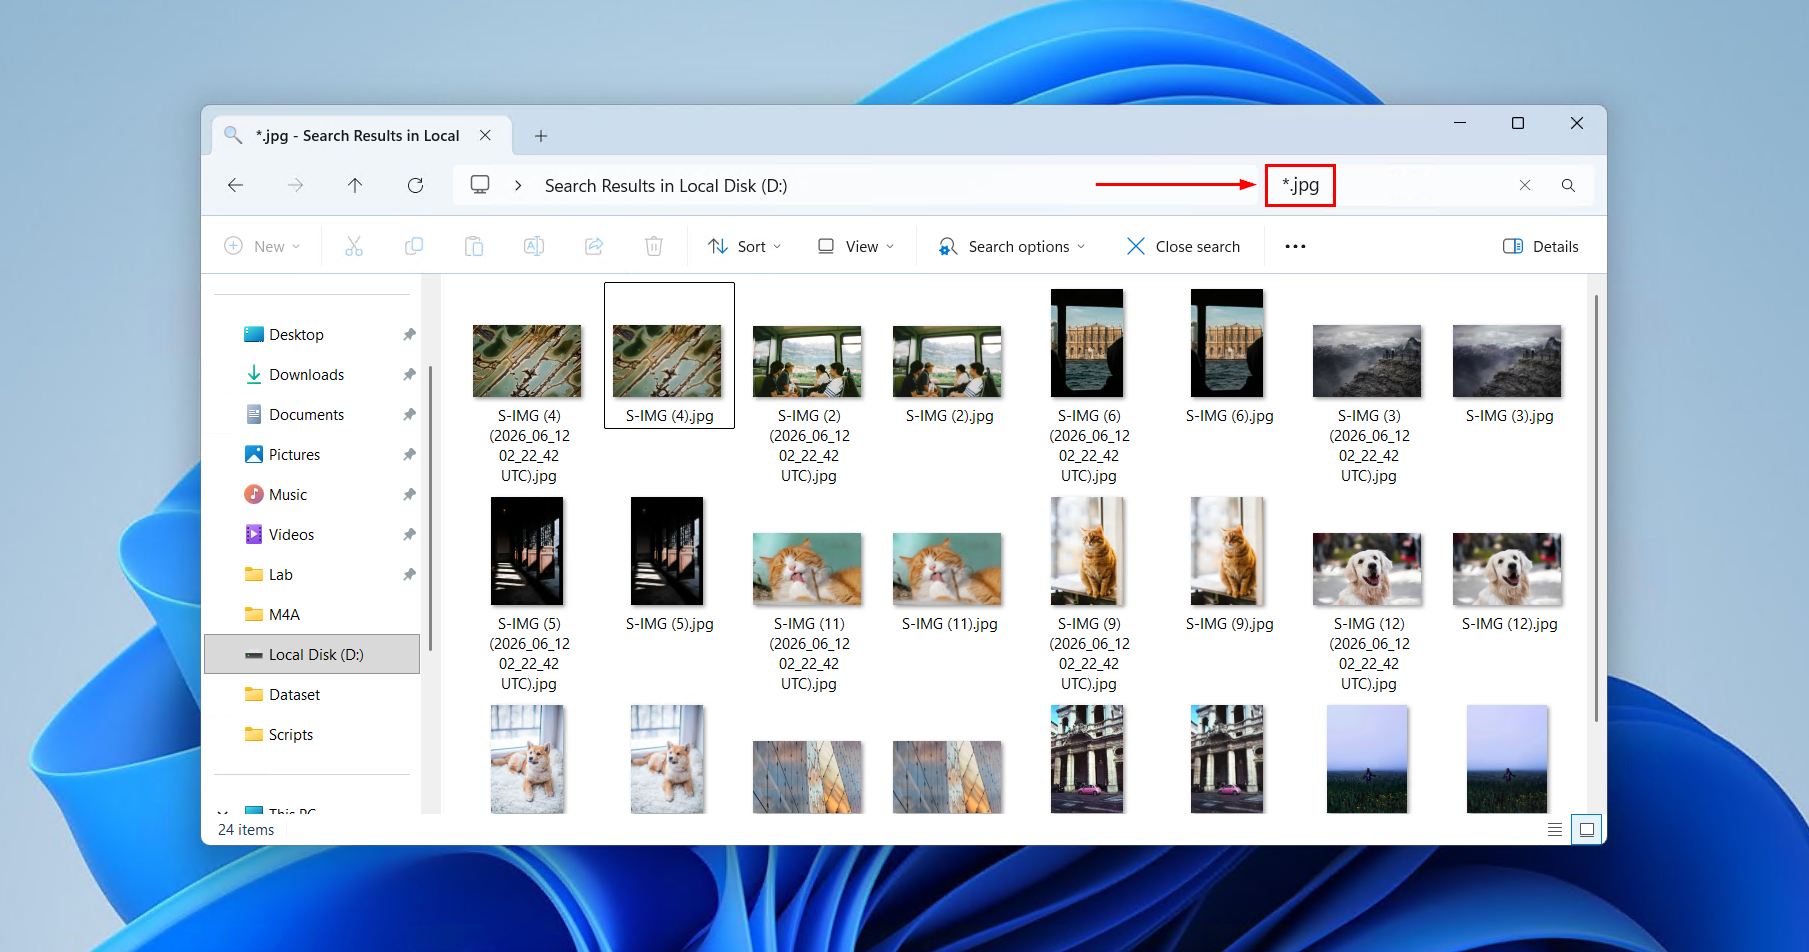Close the *.jpg search tab
The image size is (1809, 952).
click(485, 135)
